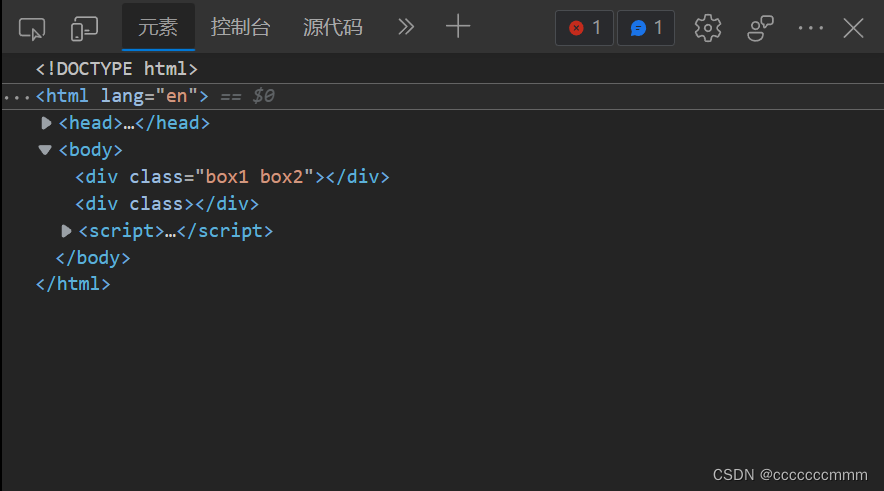The image size is (884, 491).
Task: Open the blue message counter badge
Action: [646, 28]
